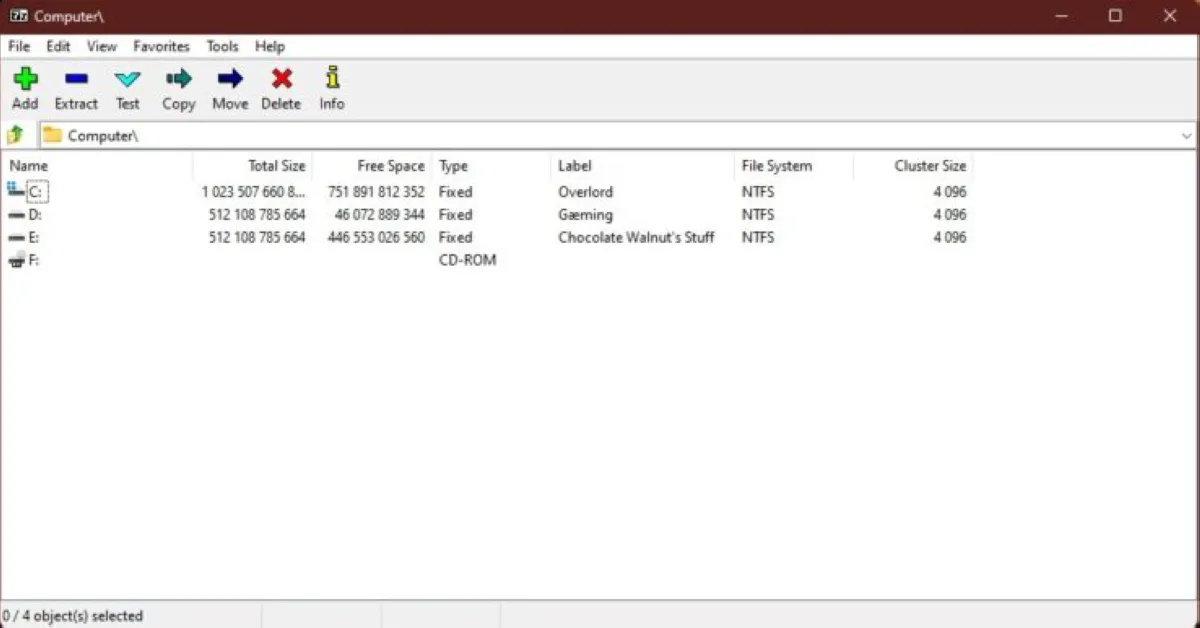Screen dimensions: 1200x628
Task: Click the red Delete X icon
Action: tap(282, 78)
